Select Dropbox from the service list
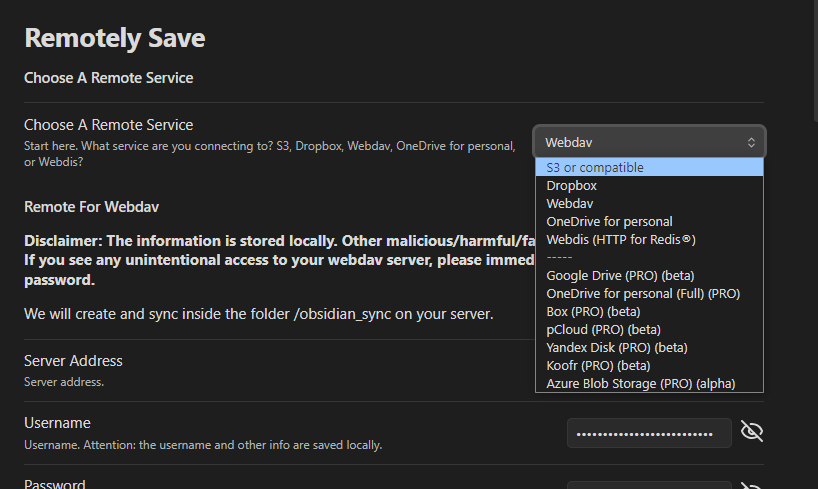Screen dimensions: 818x489 649,185
